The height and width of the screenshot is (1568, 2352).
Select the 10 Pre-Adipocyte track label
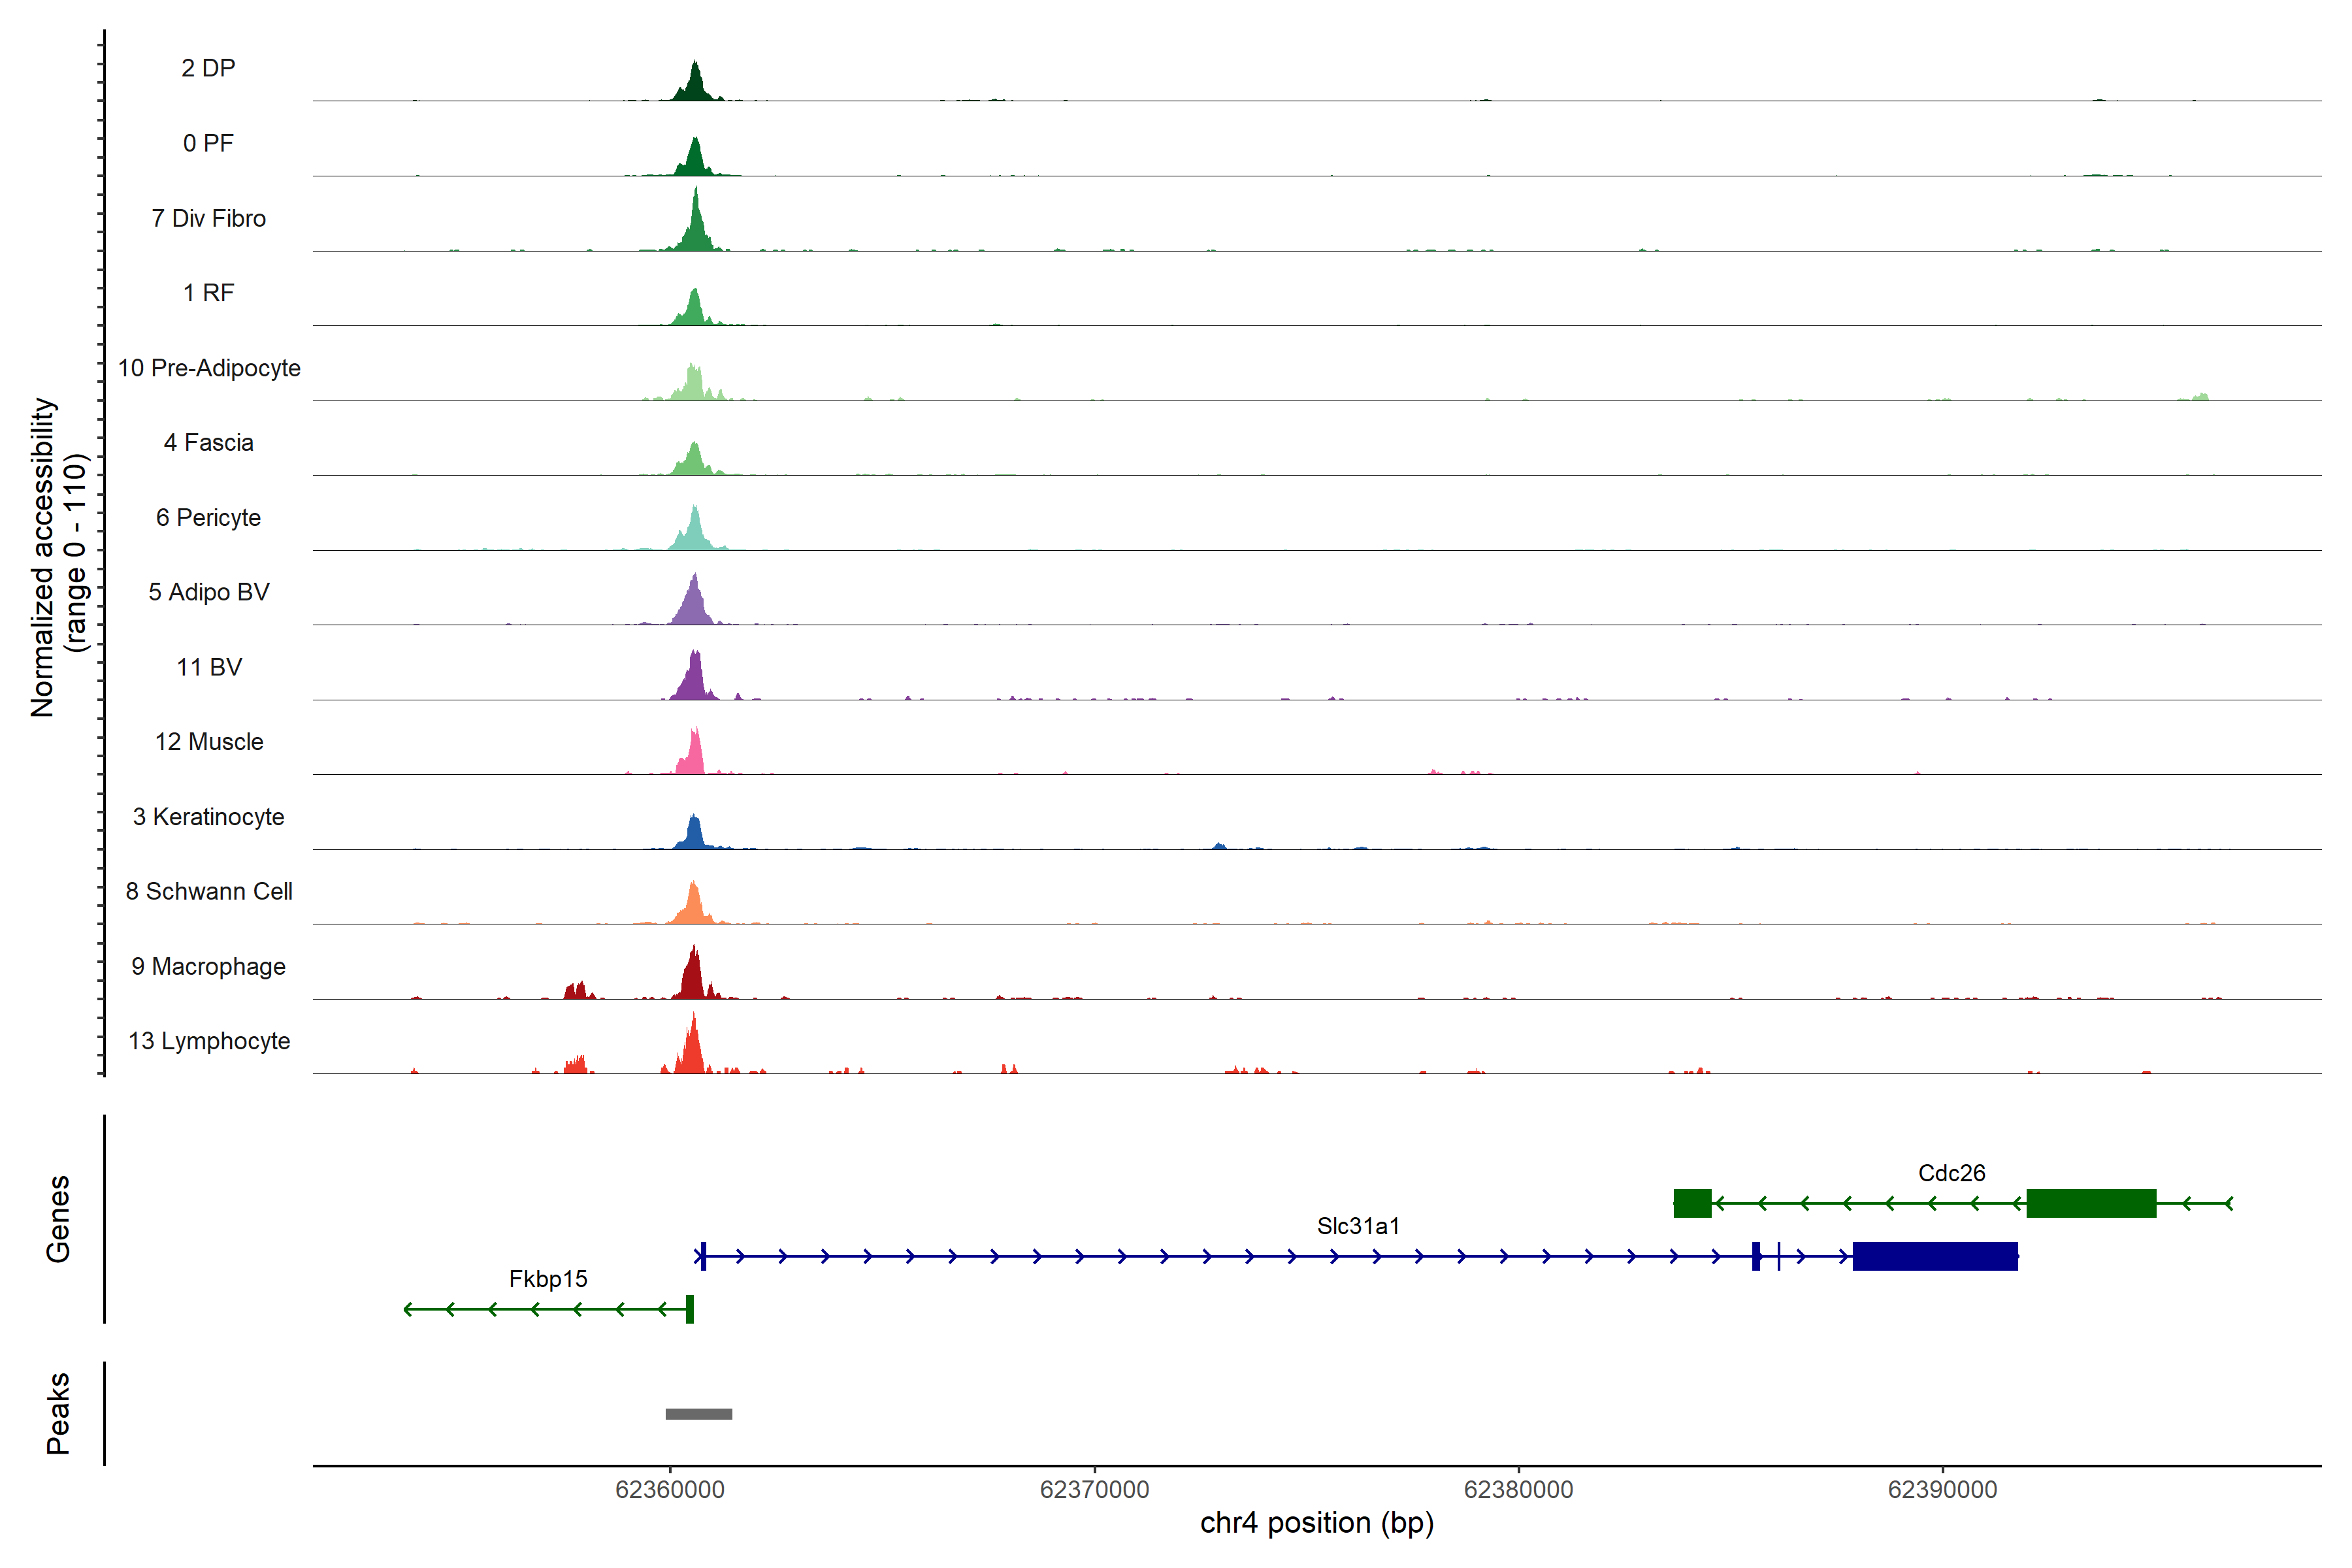click(x=209, y=368)
